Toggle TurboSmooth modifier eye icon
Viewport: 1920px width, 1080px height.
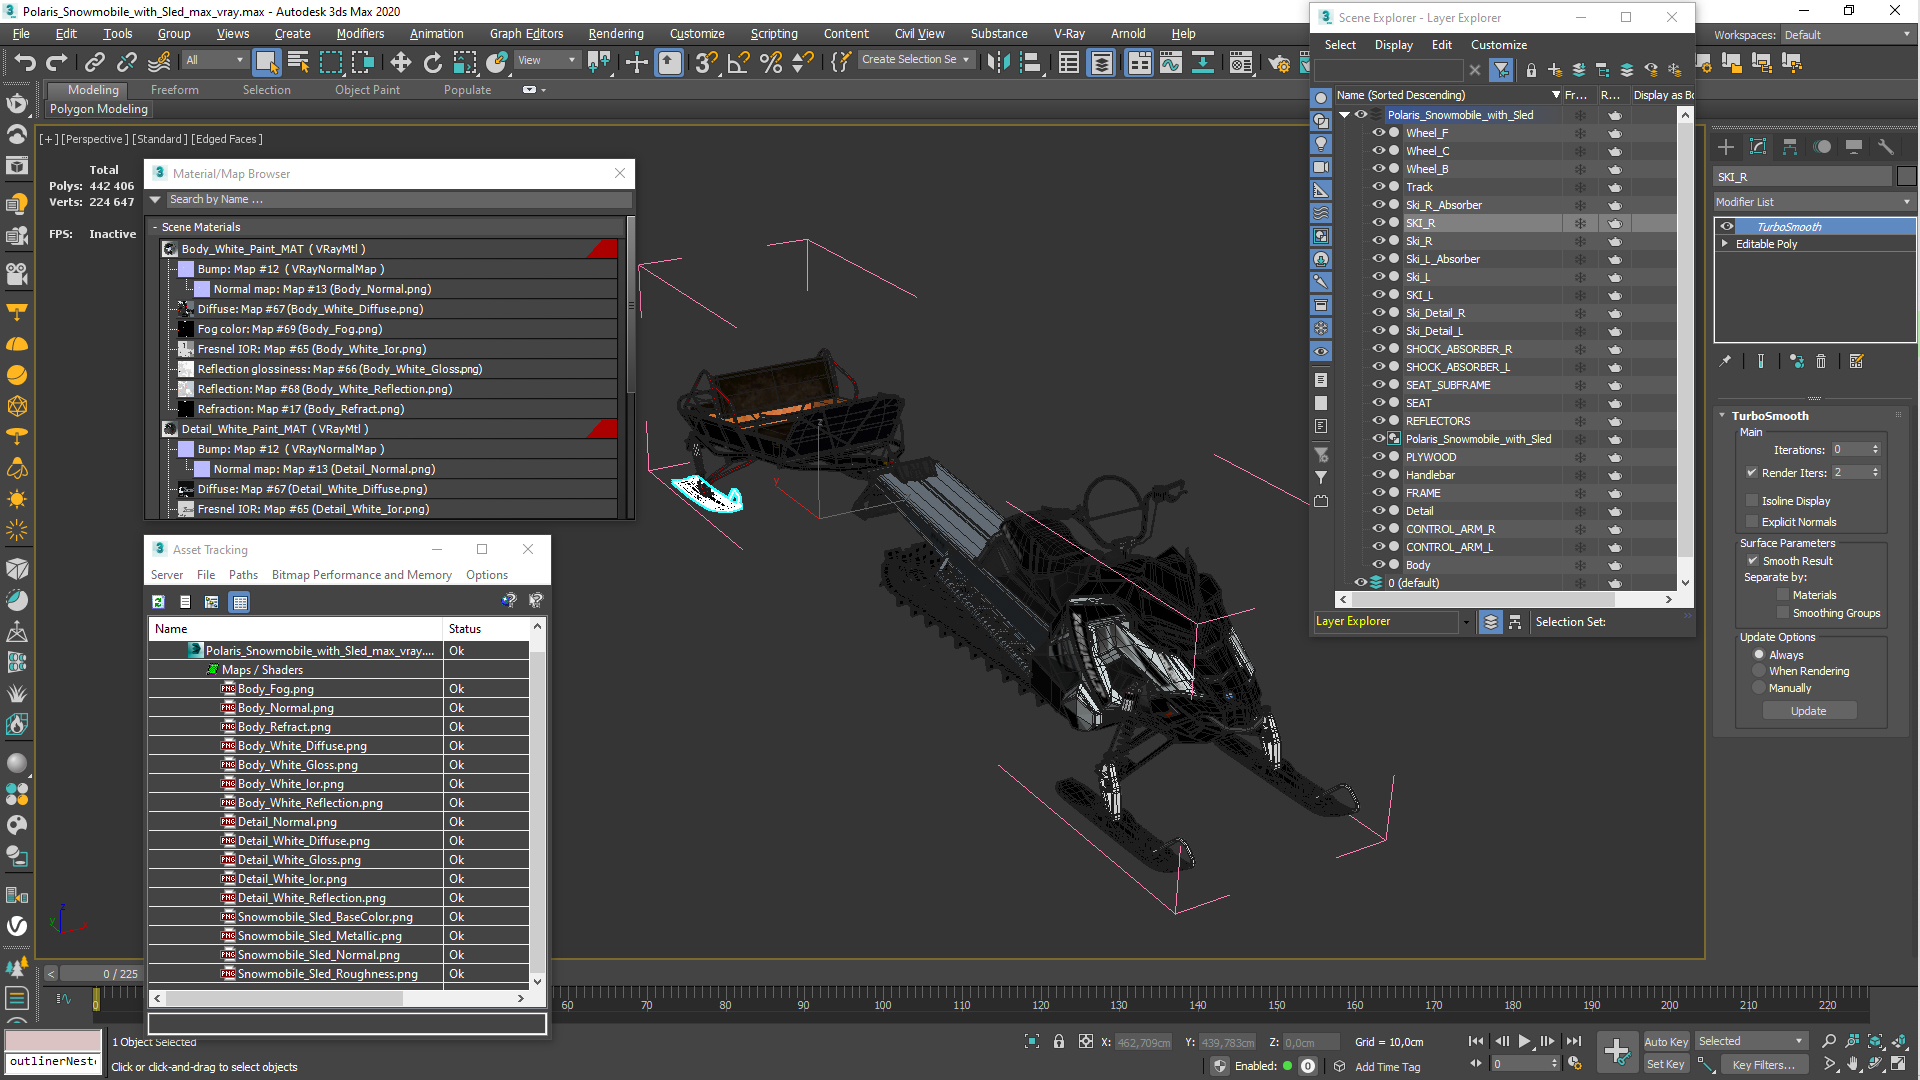click(x=1727, y=227)
